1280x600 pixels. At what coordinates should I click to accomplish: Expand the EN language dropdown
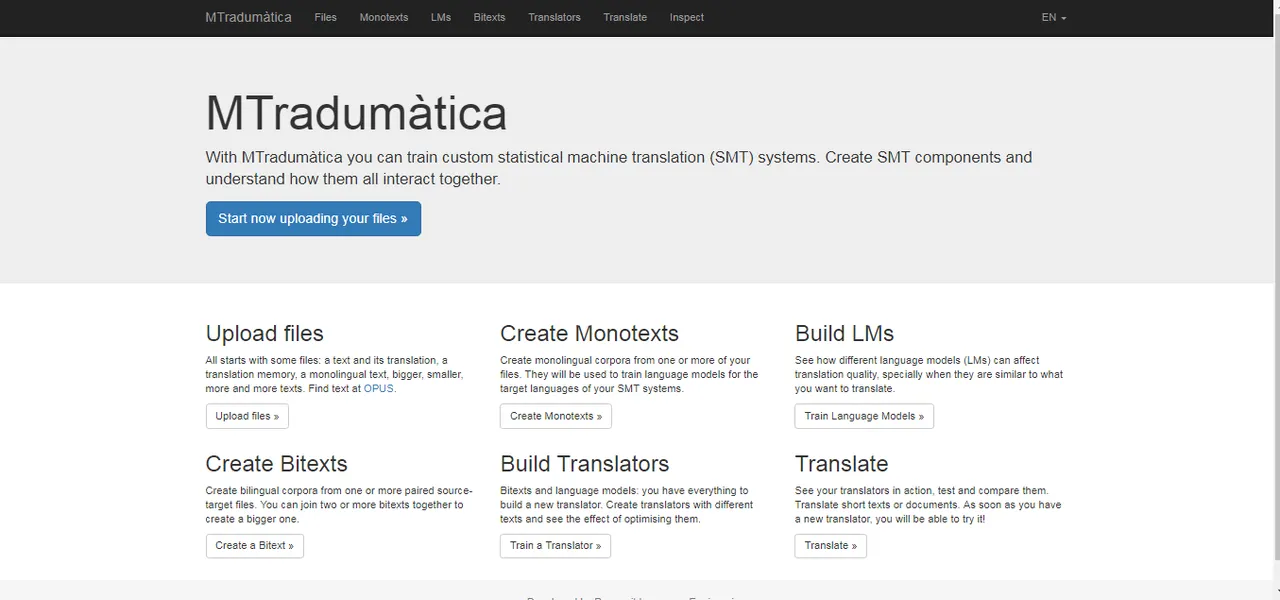(1054, 17)
